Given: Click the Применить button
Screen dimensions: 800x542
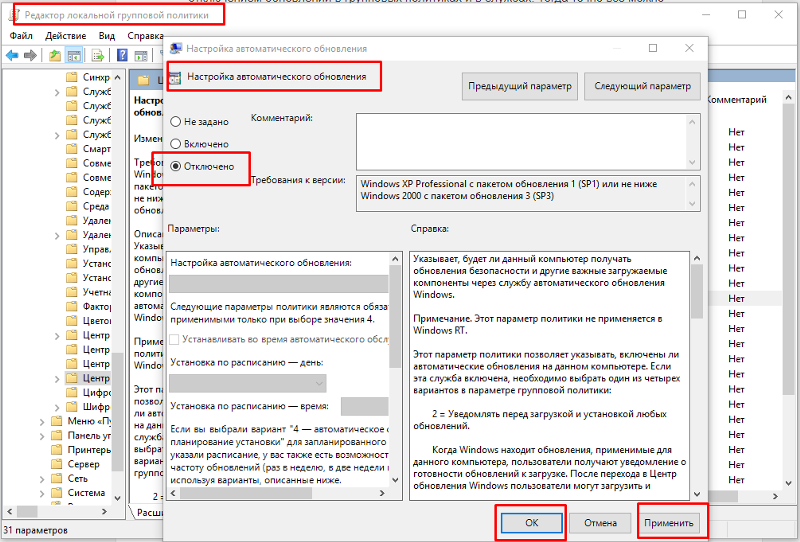Looking at the screenshot, I should [x=668, y=523].
